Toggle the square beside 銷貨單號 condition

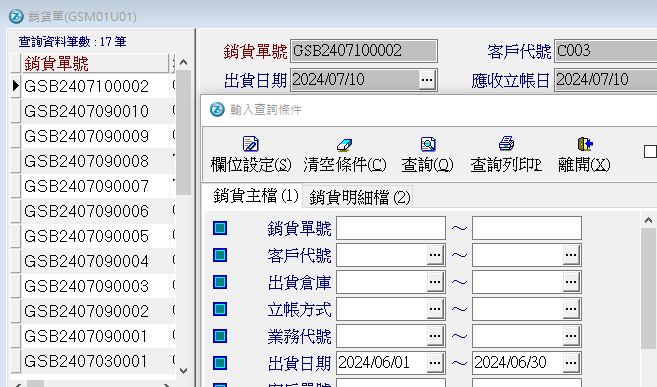click(220, 228)
